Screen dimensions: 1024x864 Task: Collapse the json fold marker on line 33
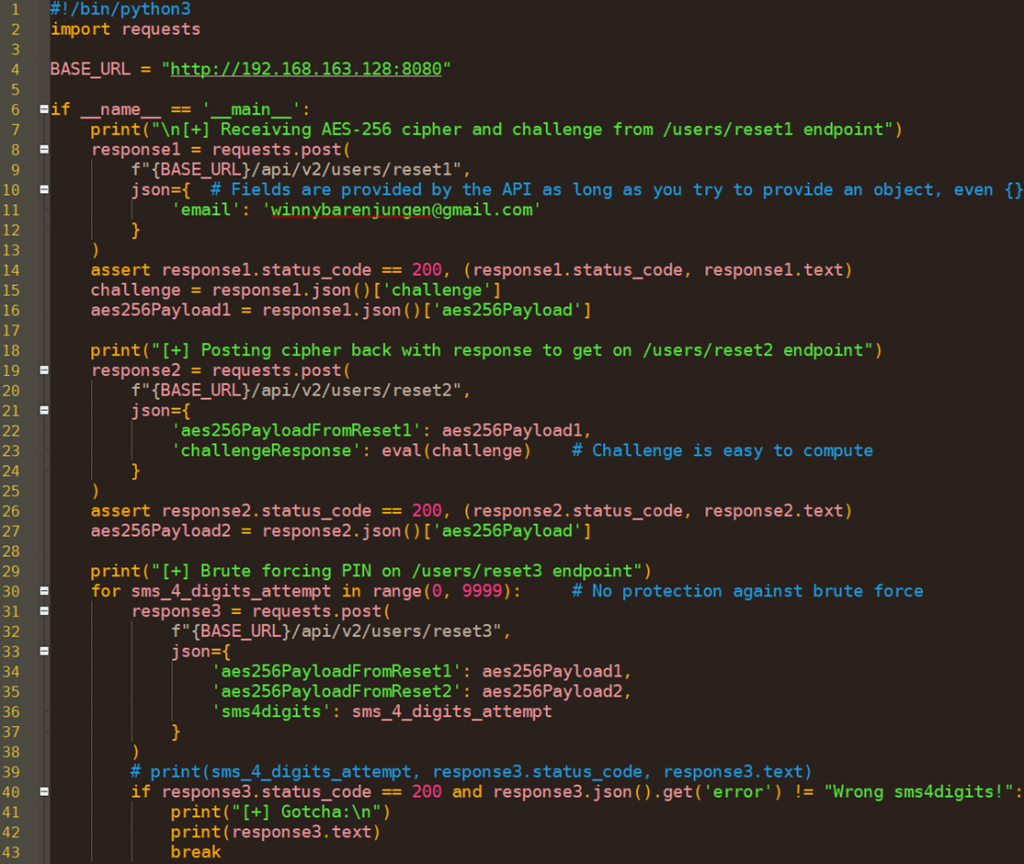coord(44,651)
